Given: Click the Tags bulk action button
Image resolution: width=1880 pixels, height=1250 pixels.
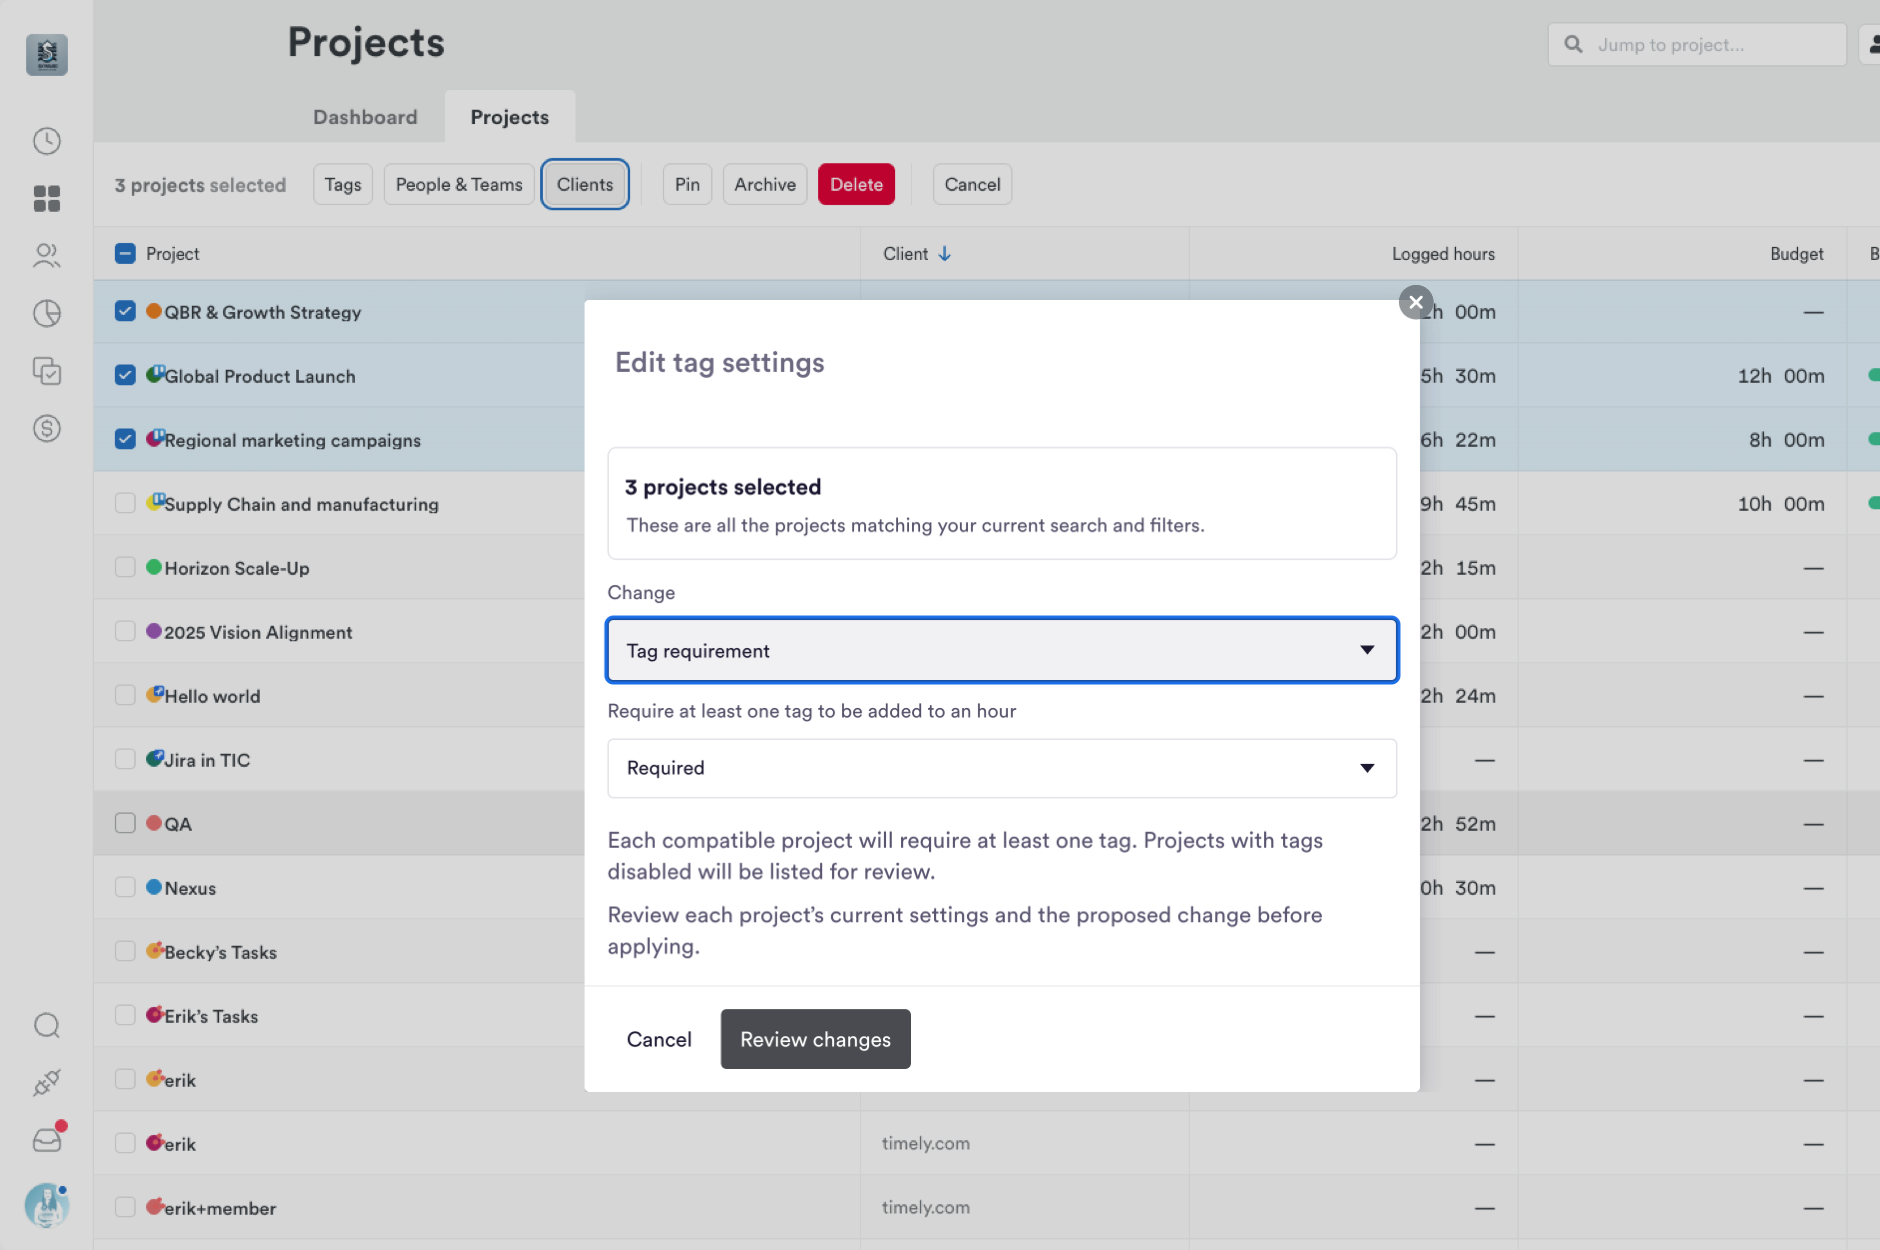Looking at the screenshot, I should 343,184.
